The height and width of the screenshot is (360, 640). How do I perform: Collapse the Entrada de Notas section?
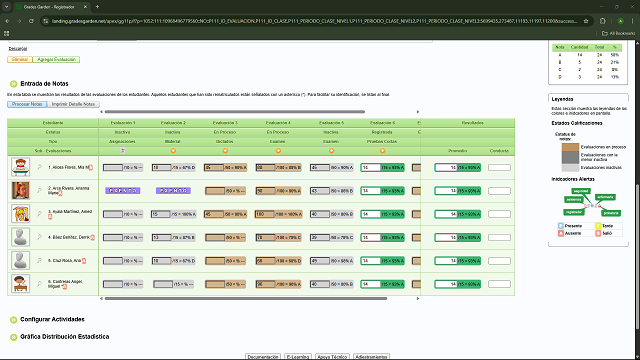pos(13,84)
